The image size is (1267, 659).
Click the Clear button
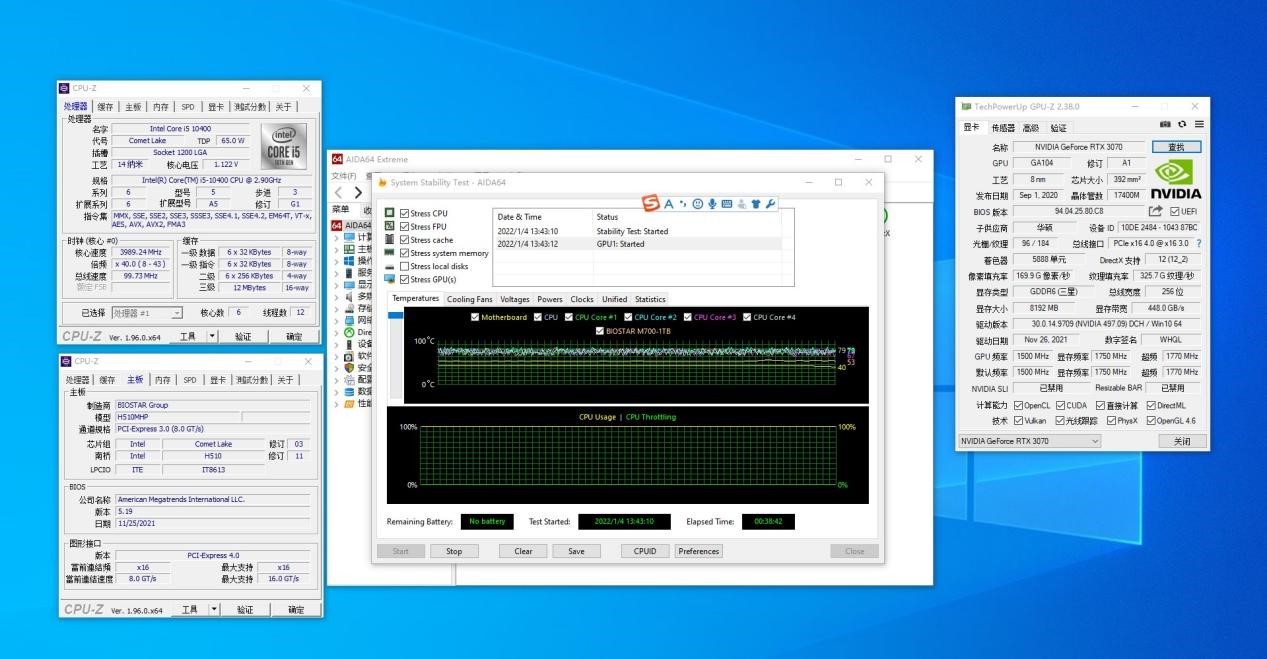point(523,551)
